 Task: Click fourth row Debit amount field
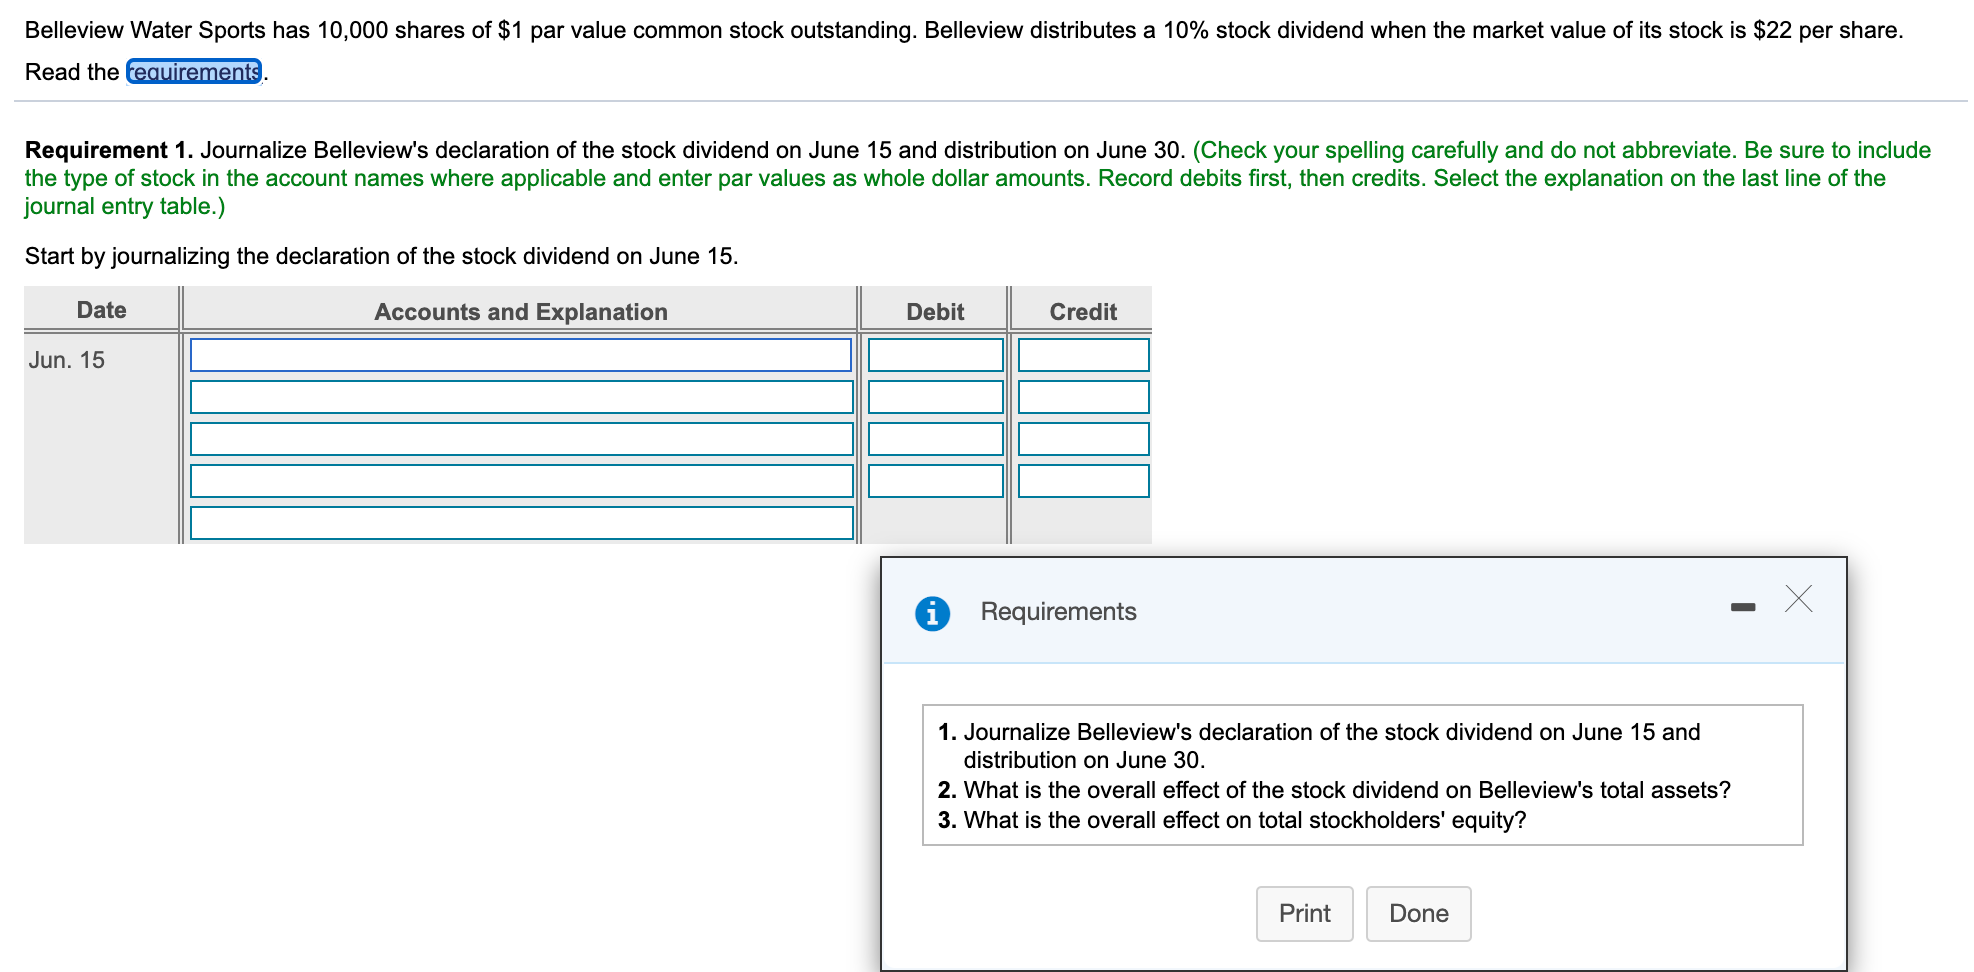pos(935,481)
